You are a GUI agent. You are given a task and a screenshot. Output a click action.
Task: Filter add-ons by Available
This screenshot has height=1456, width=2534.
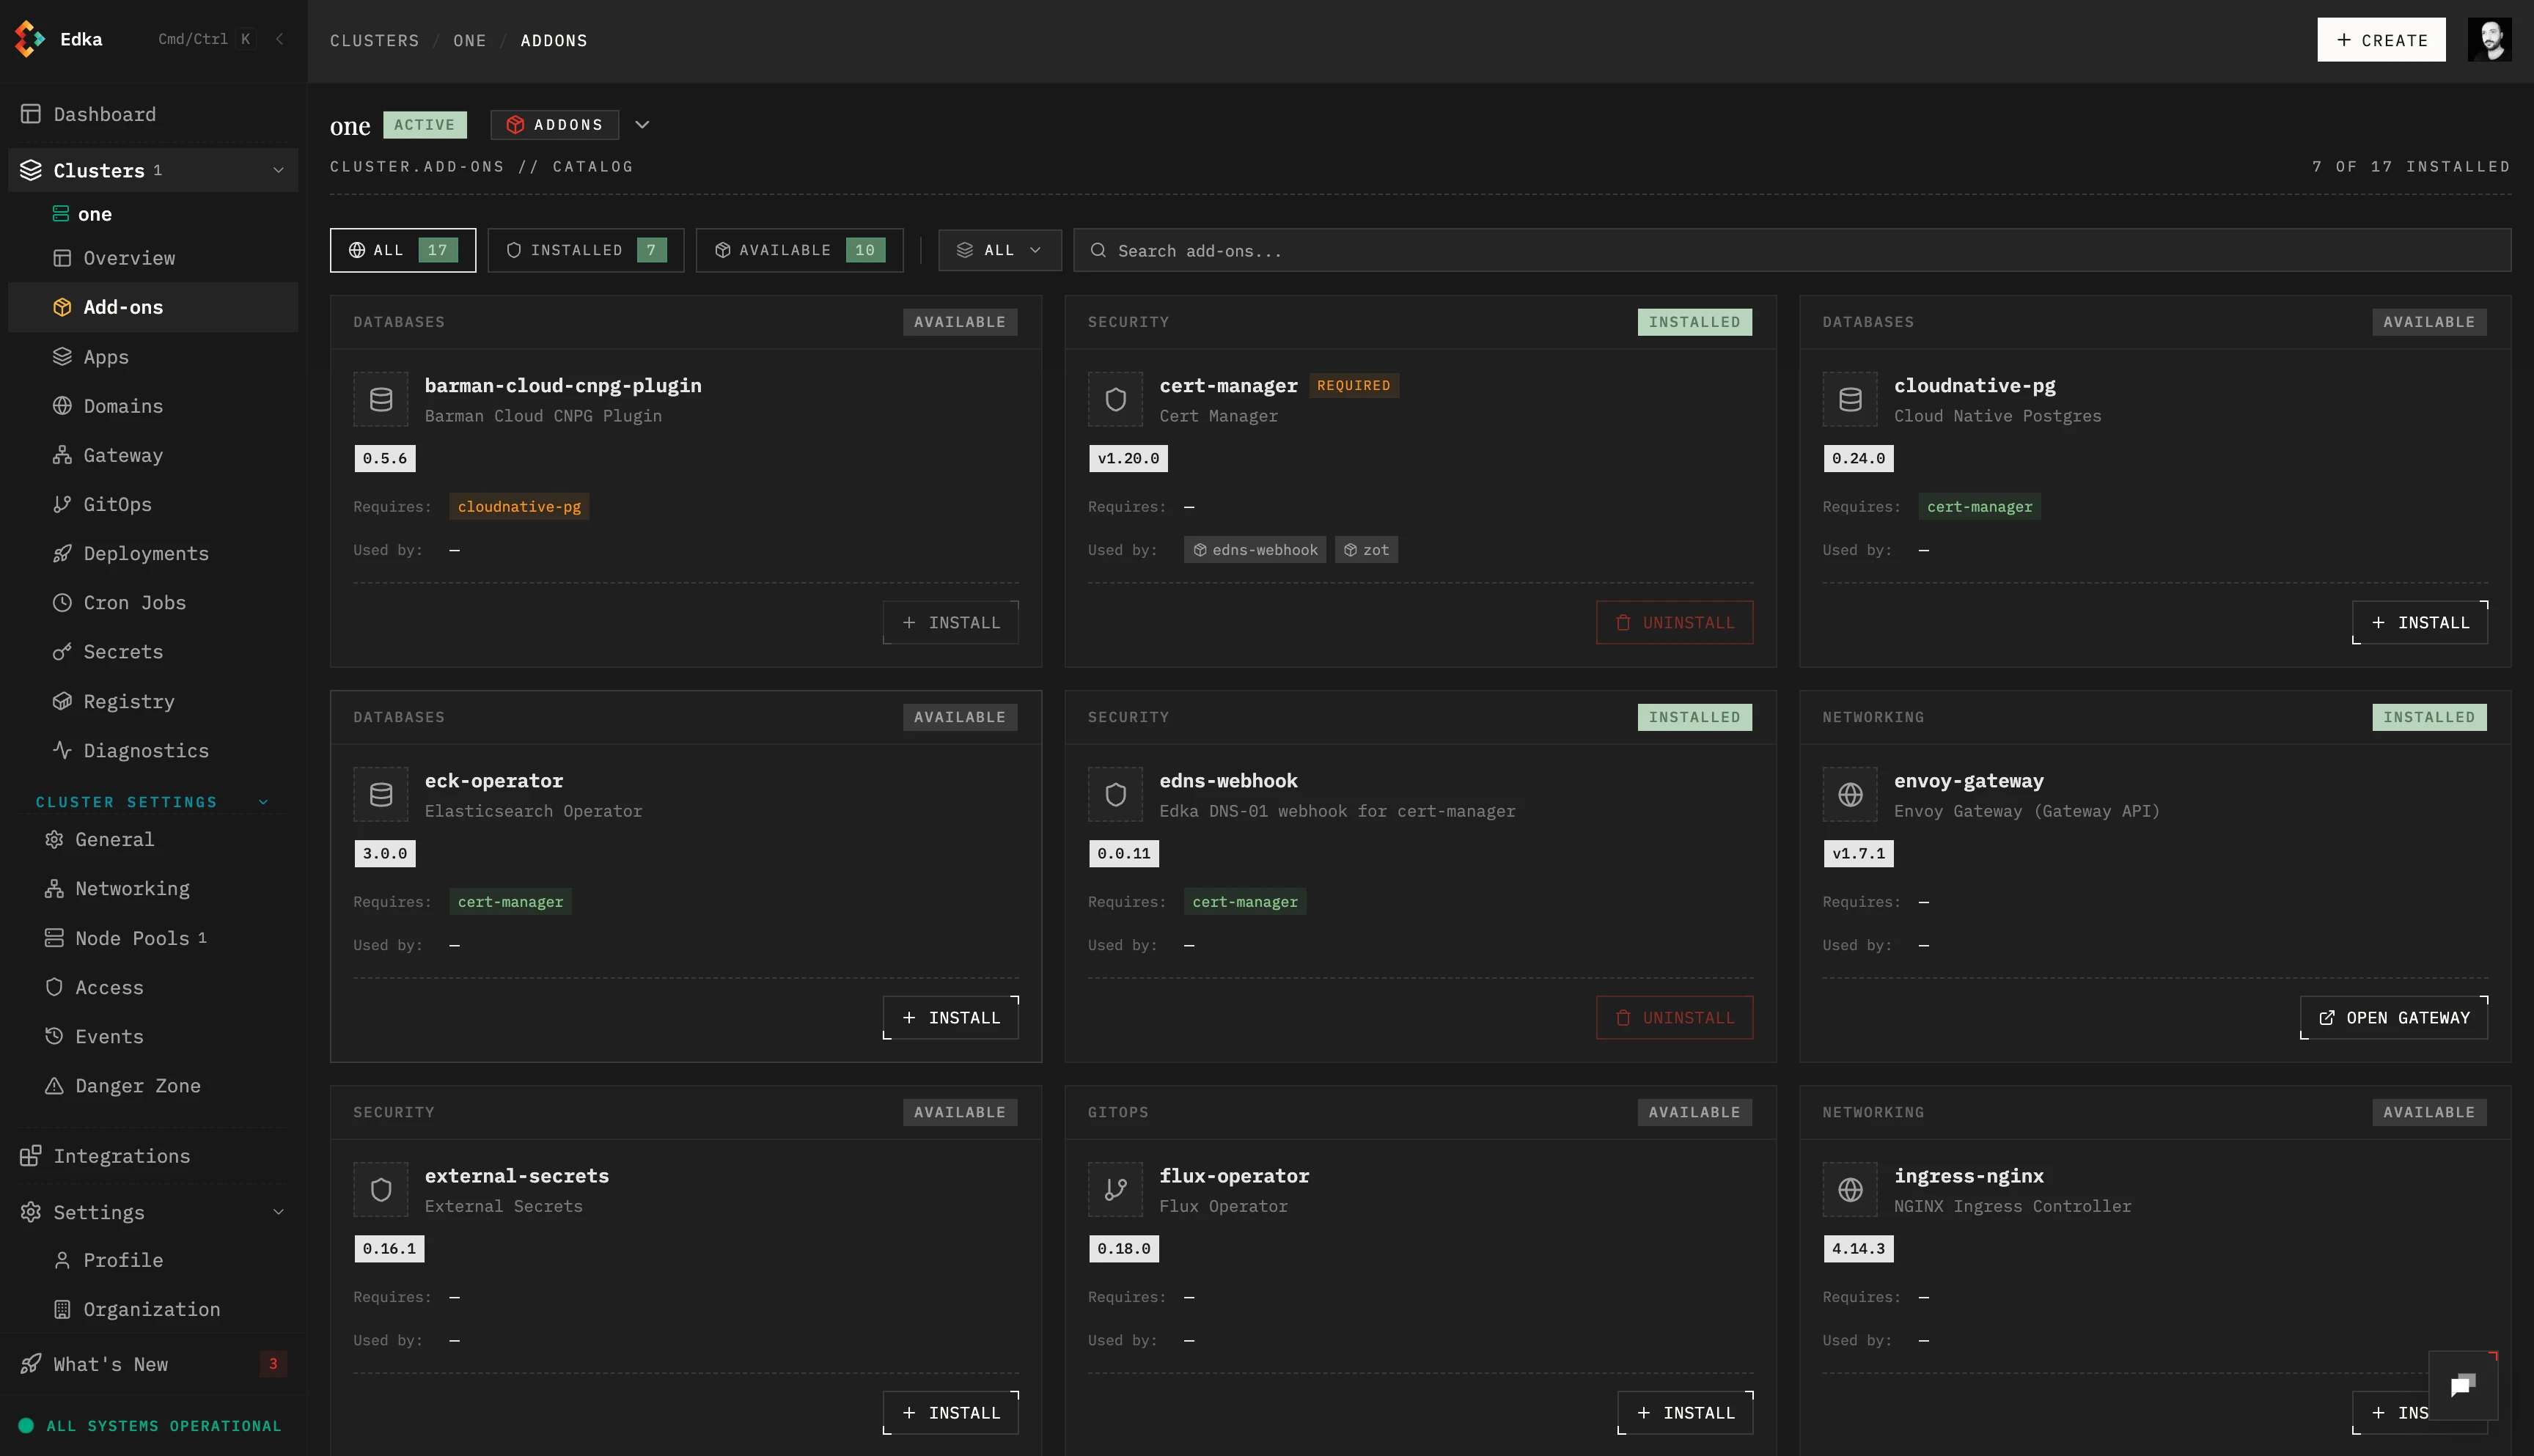point(799,250)
